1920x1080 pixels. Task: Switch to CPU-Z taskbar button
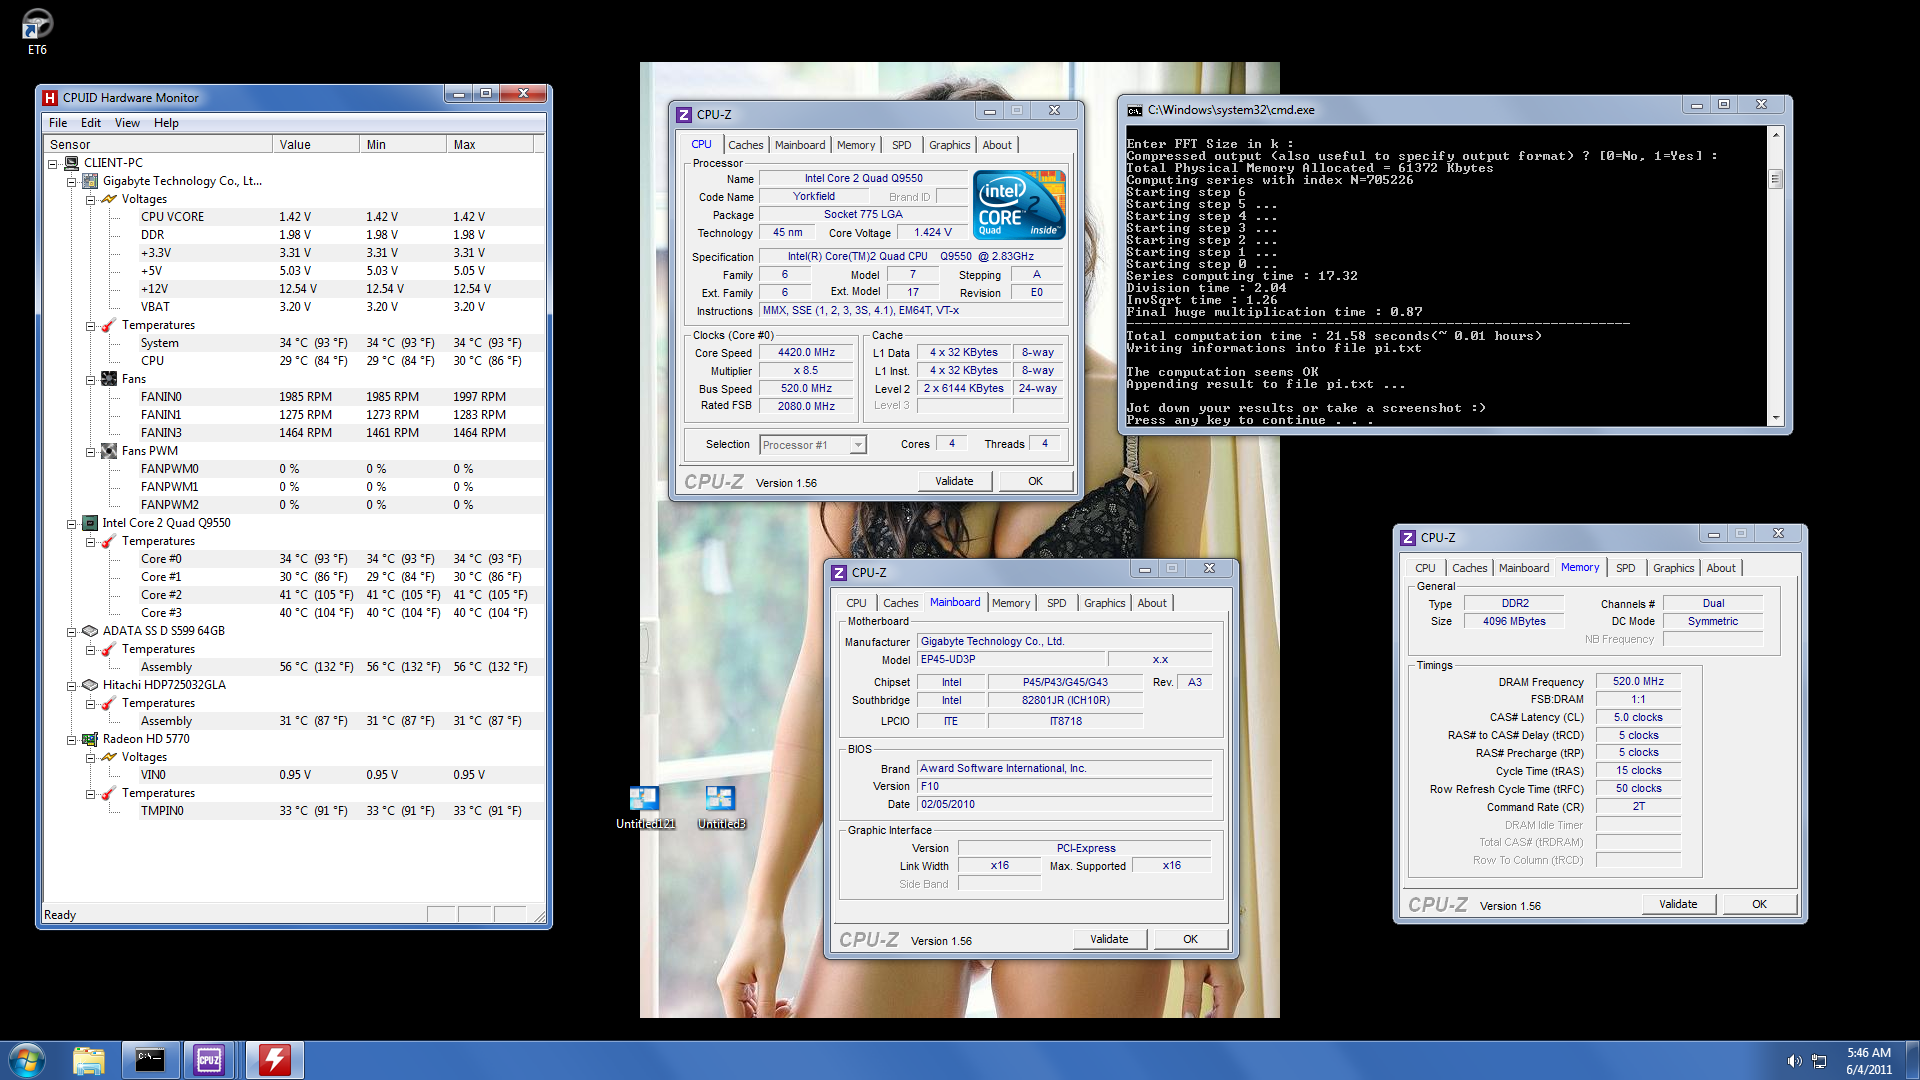coord(210,1060)
